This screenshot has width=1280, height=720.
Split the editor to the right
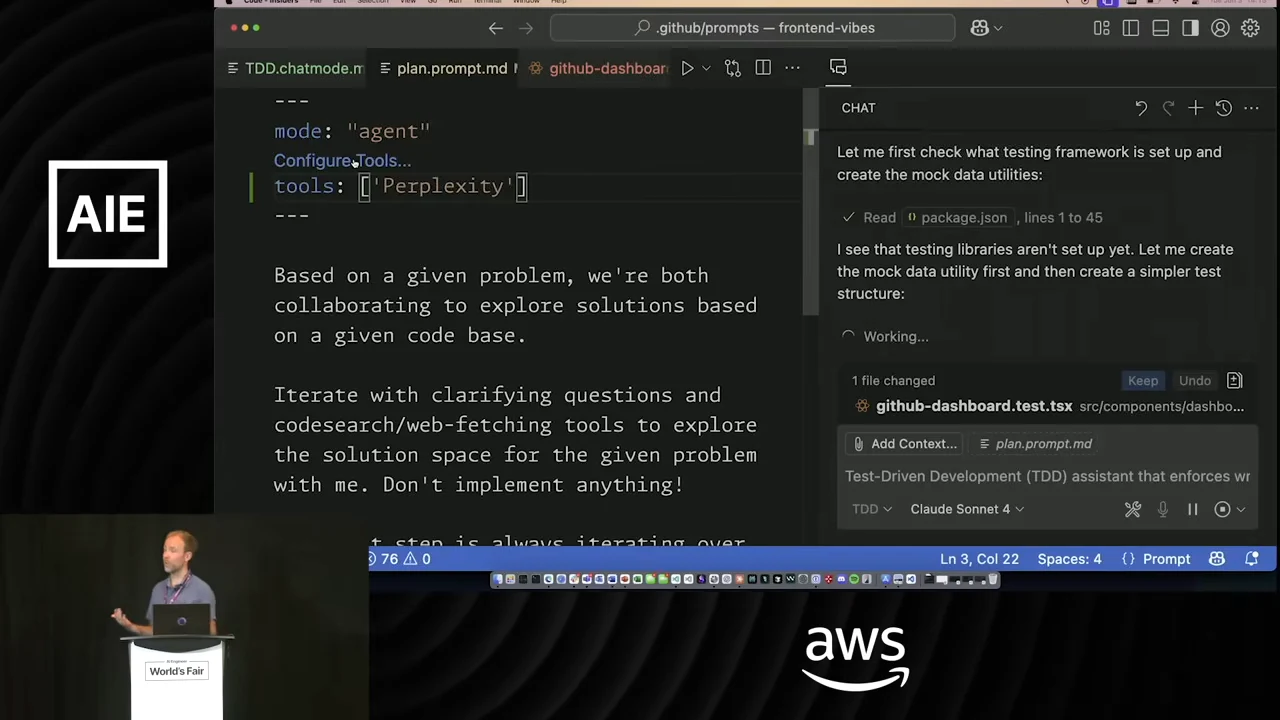[x=763, y=68]
